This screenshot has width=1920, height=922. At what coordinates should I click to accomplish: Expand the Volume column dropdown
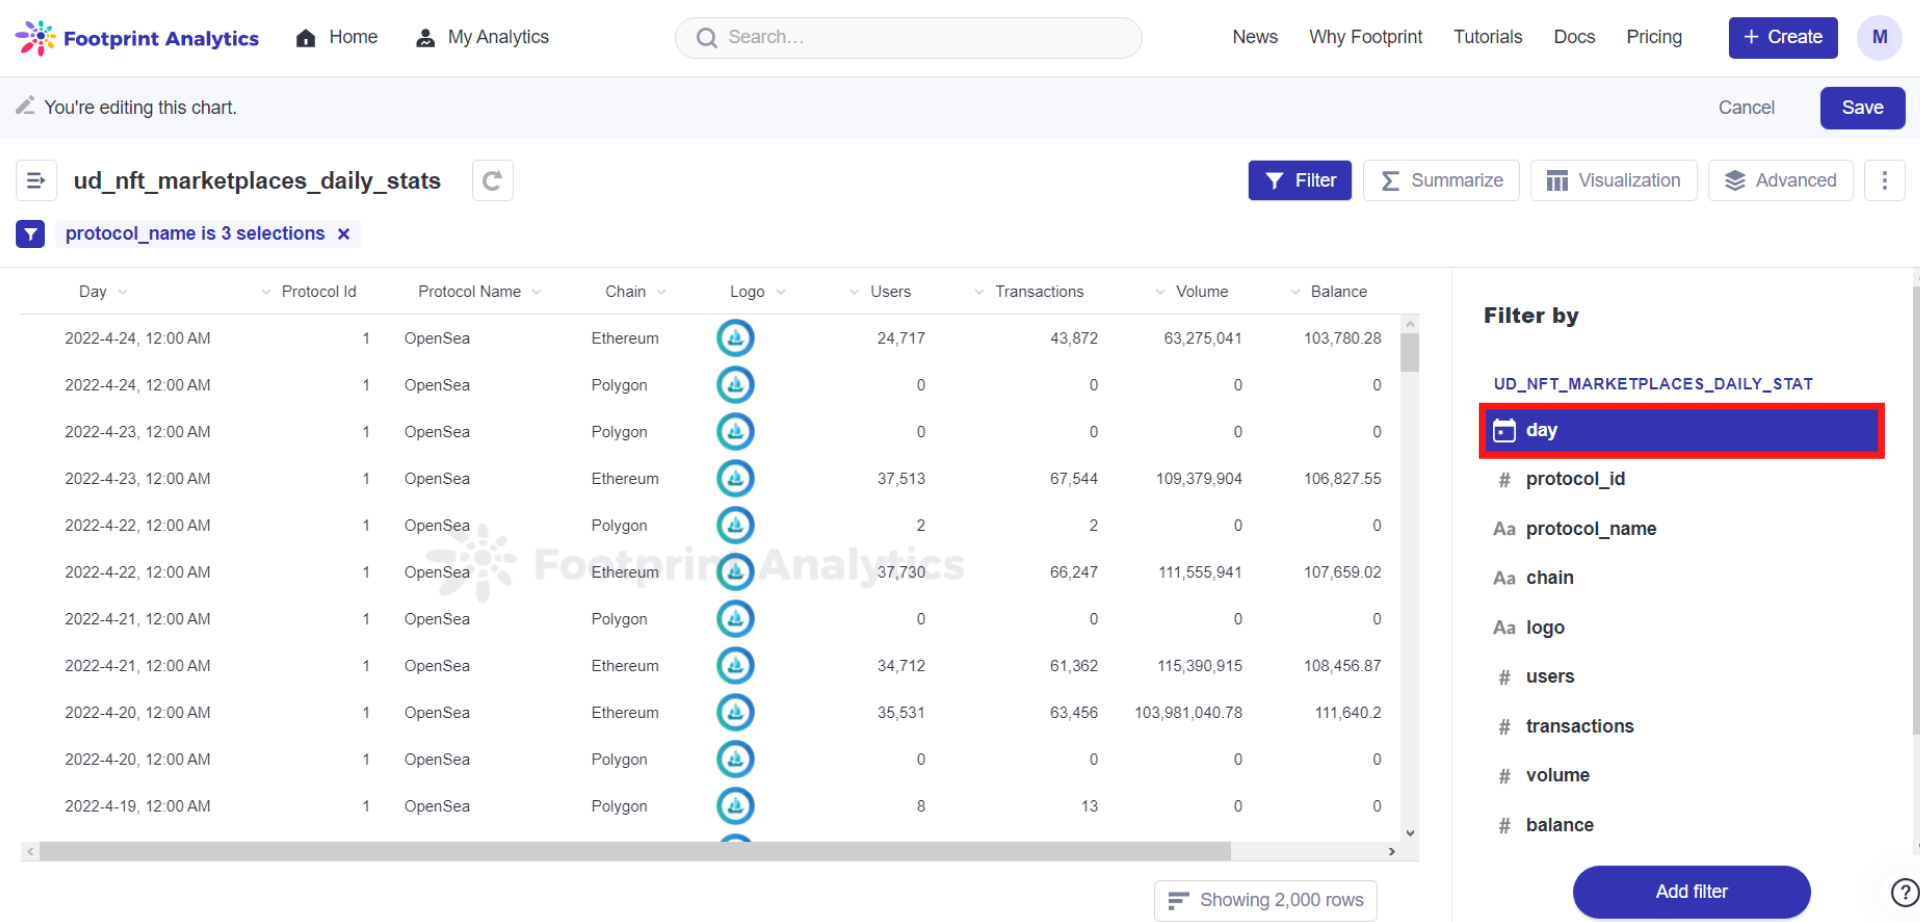coord(1161,292)
